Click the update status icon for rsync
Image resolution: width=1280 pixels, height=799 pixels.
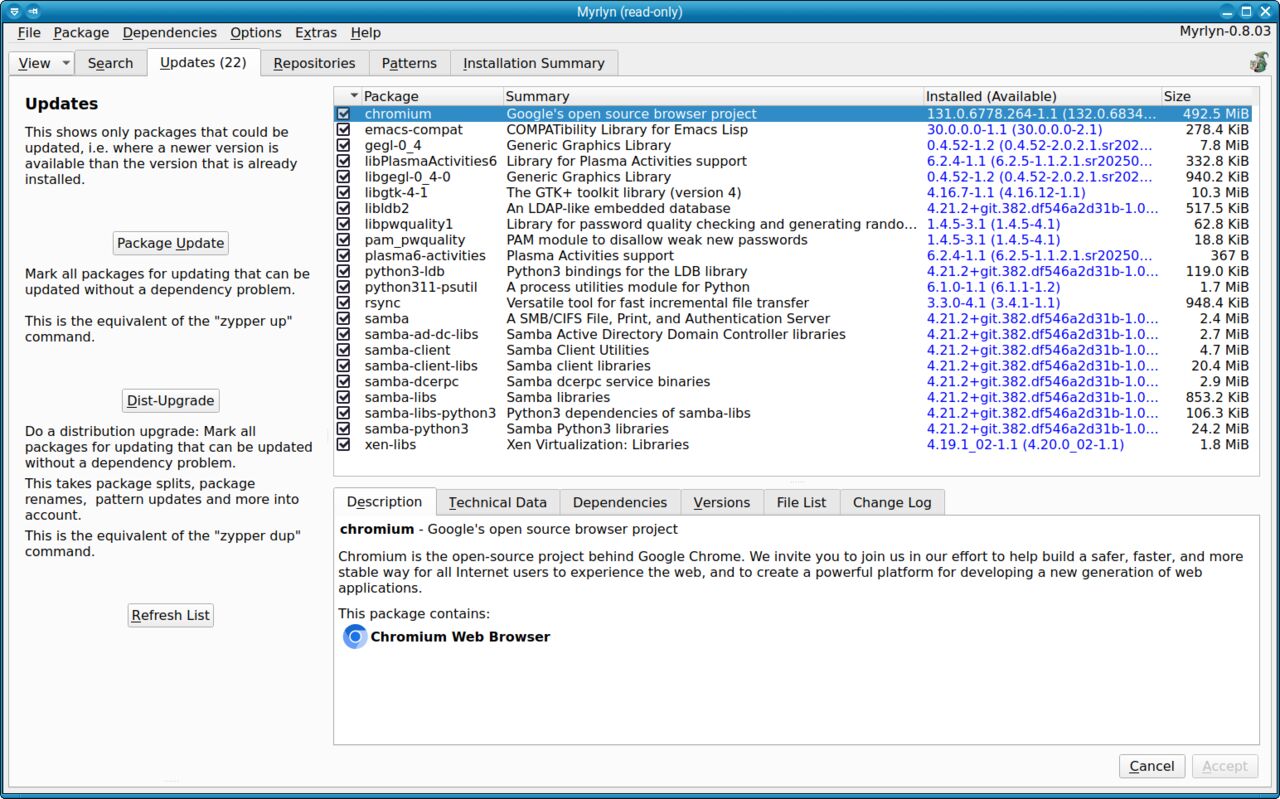pos(344,303)
